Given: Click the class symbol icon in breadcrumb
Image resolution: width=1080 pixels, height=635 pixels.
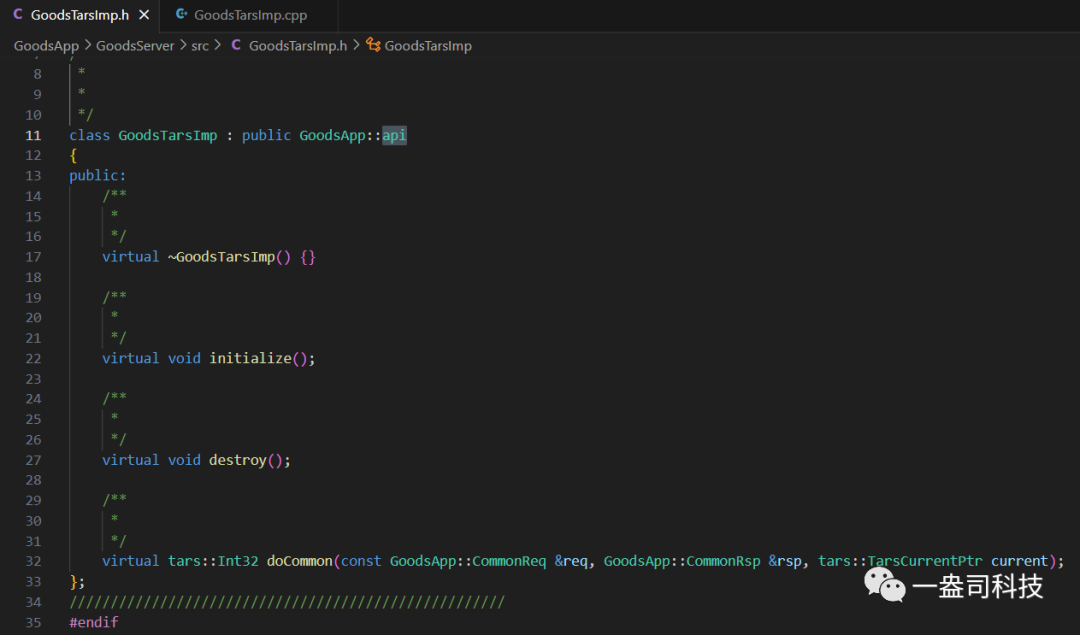Looking at the screenshot, I should pyautogui.click(x=373, y=45).
